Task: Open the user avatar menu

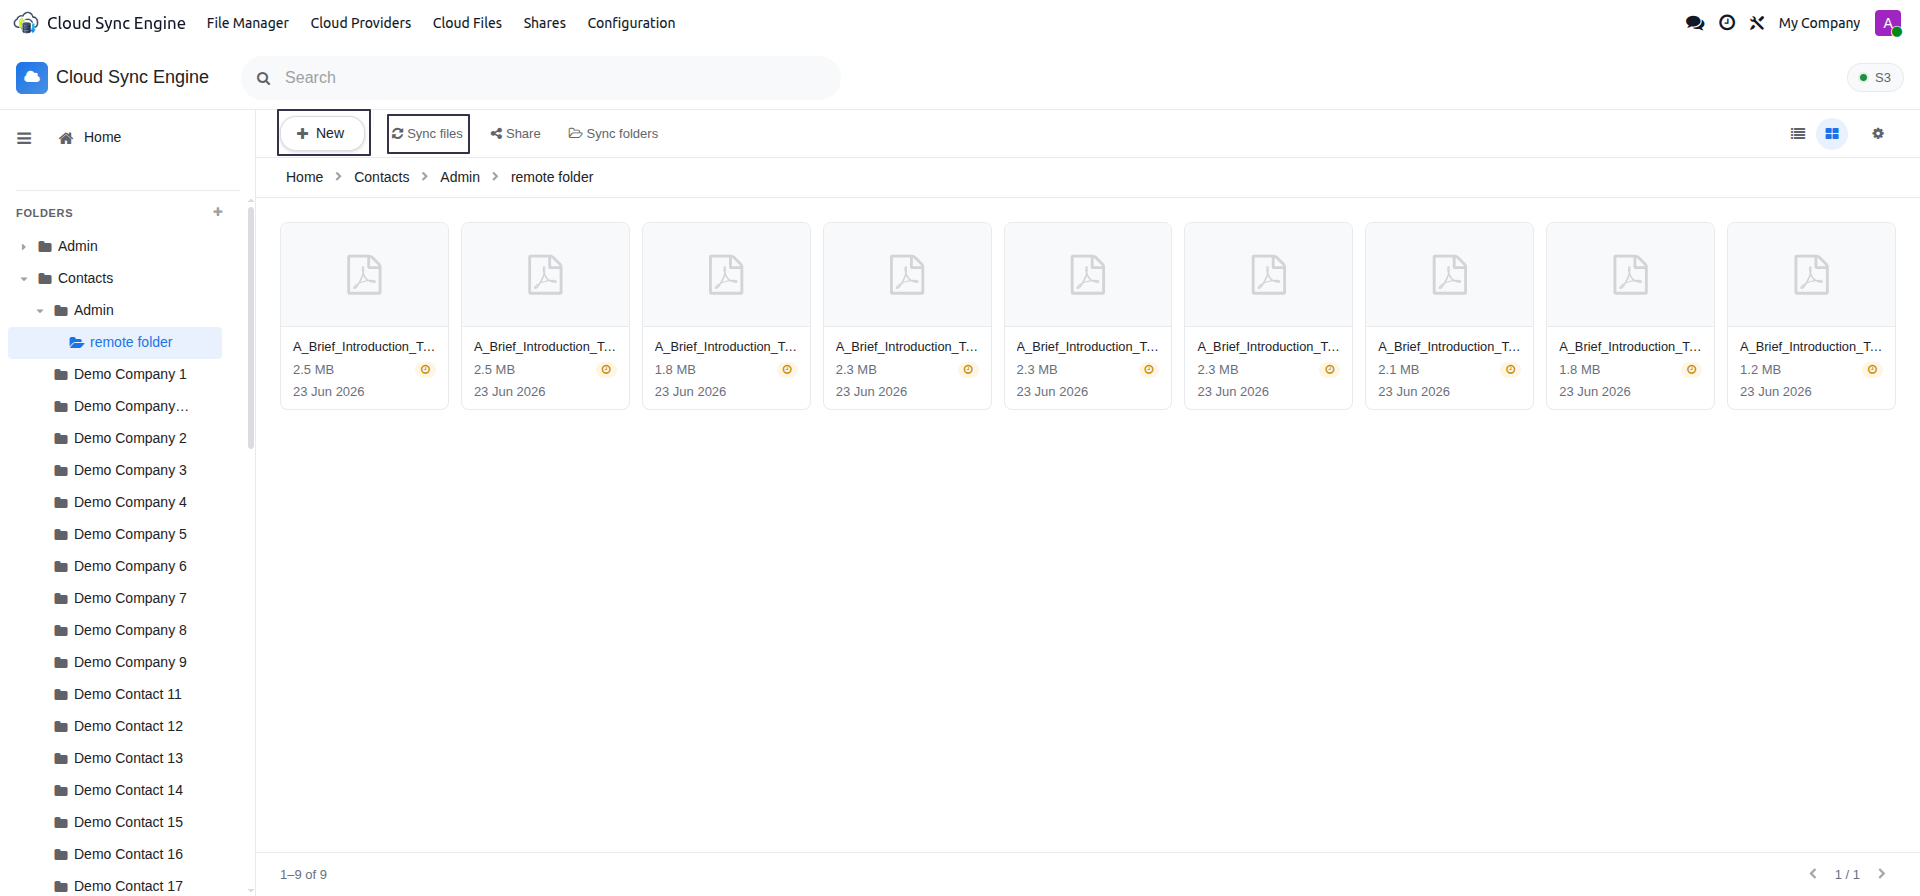Action: pyautogui.click(x=1888, y=23)
